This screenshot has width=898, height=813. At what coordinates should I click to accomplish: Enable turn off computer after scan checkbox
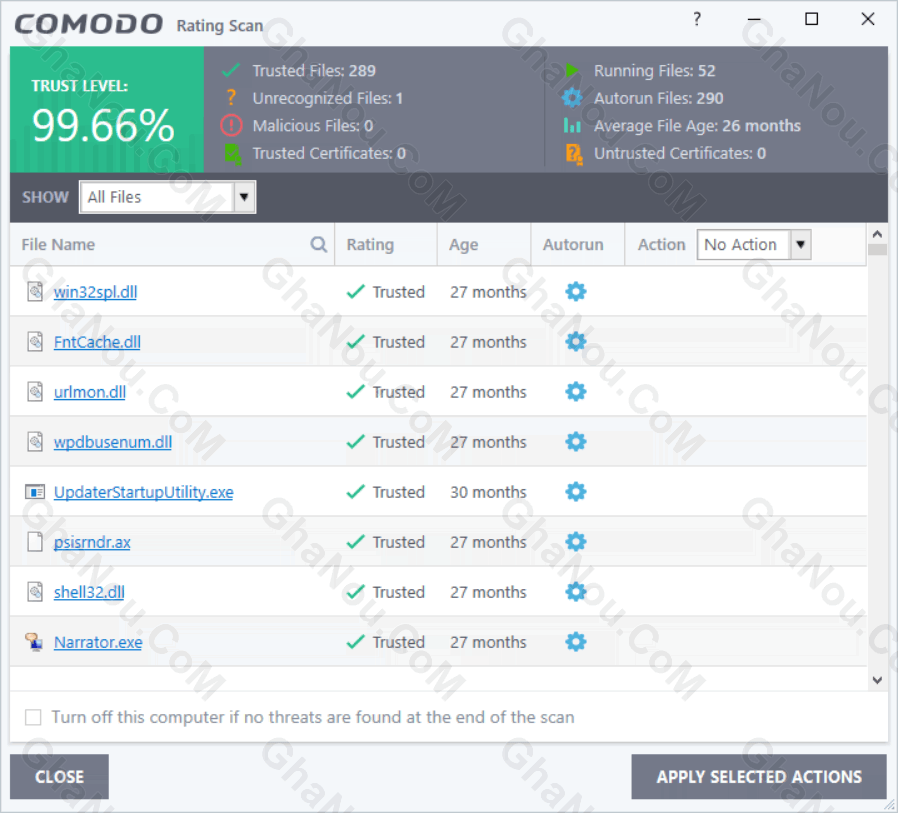click(33, 717)
